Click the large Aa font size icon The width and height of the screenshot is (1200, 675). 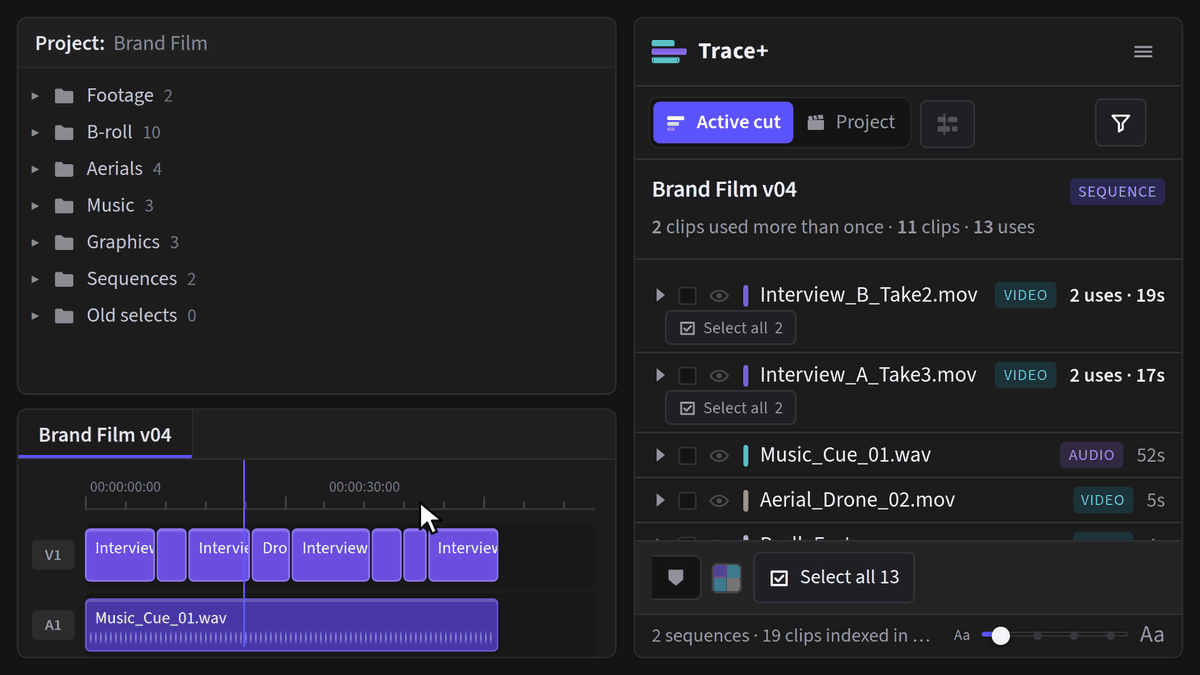[x=1152, y=635]
